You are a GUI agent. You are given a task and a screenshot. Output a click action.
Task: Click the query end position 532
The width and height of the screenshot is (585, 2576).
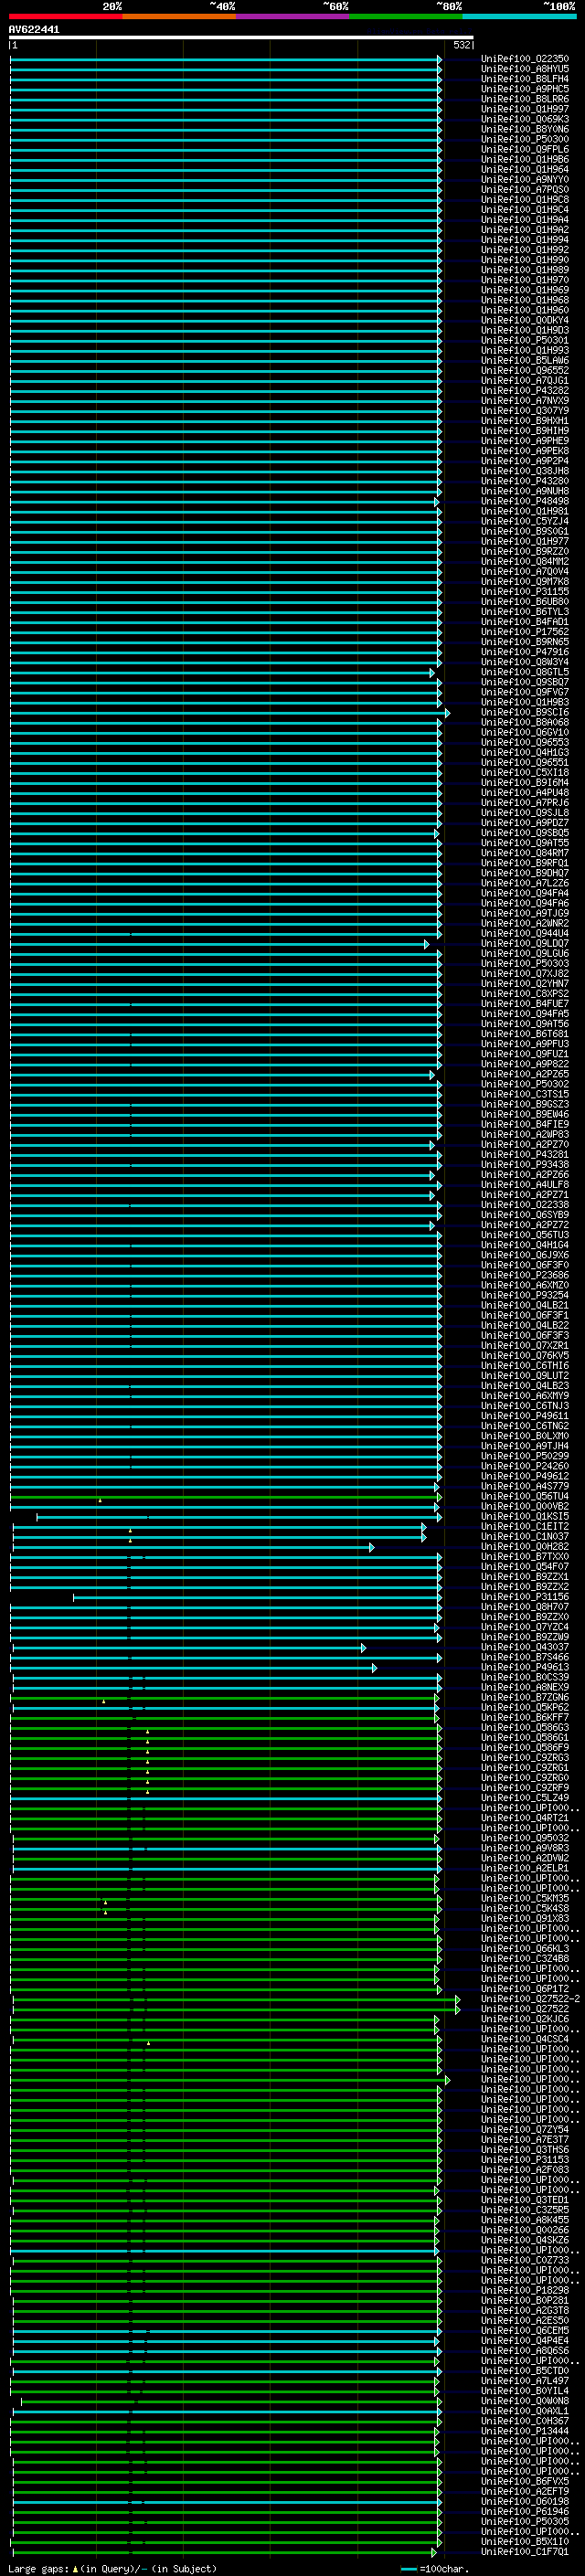click(x=462, y=45)
